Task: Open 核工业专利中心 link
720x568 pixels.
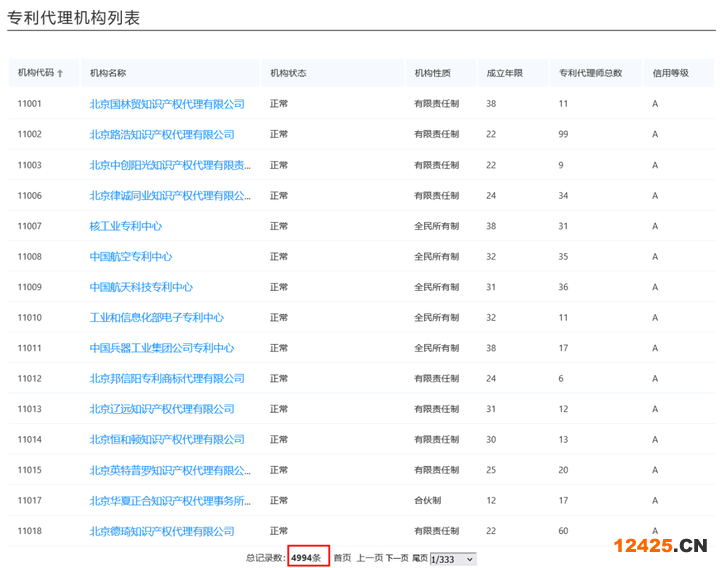Action: (x=126, y=226)
